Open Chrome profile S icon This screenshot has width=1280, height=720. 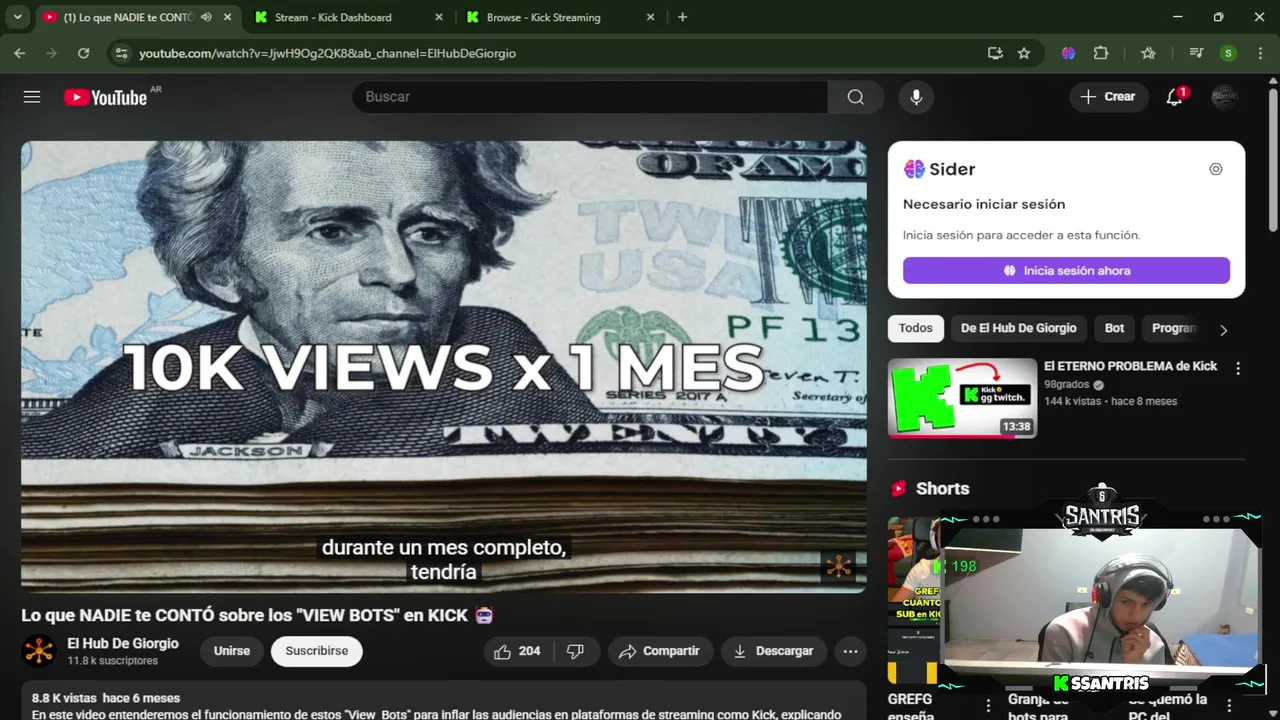(1228, 53)
